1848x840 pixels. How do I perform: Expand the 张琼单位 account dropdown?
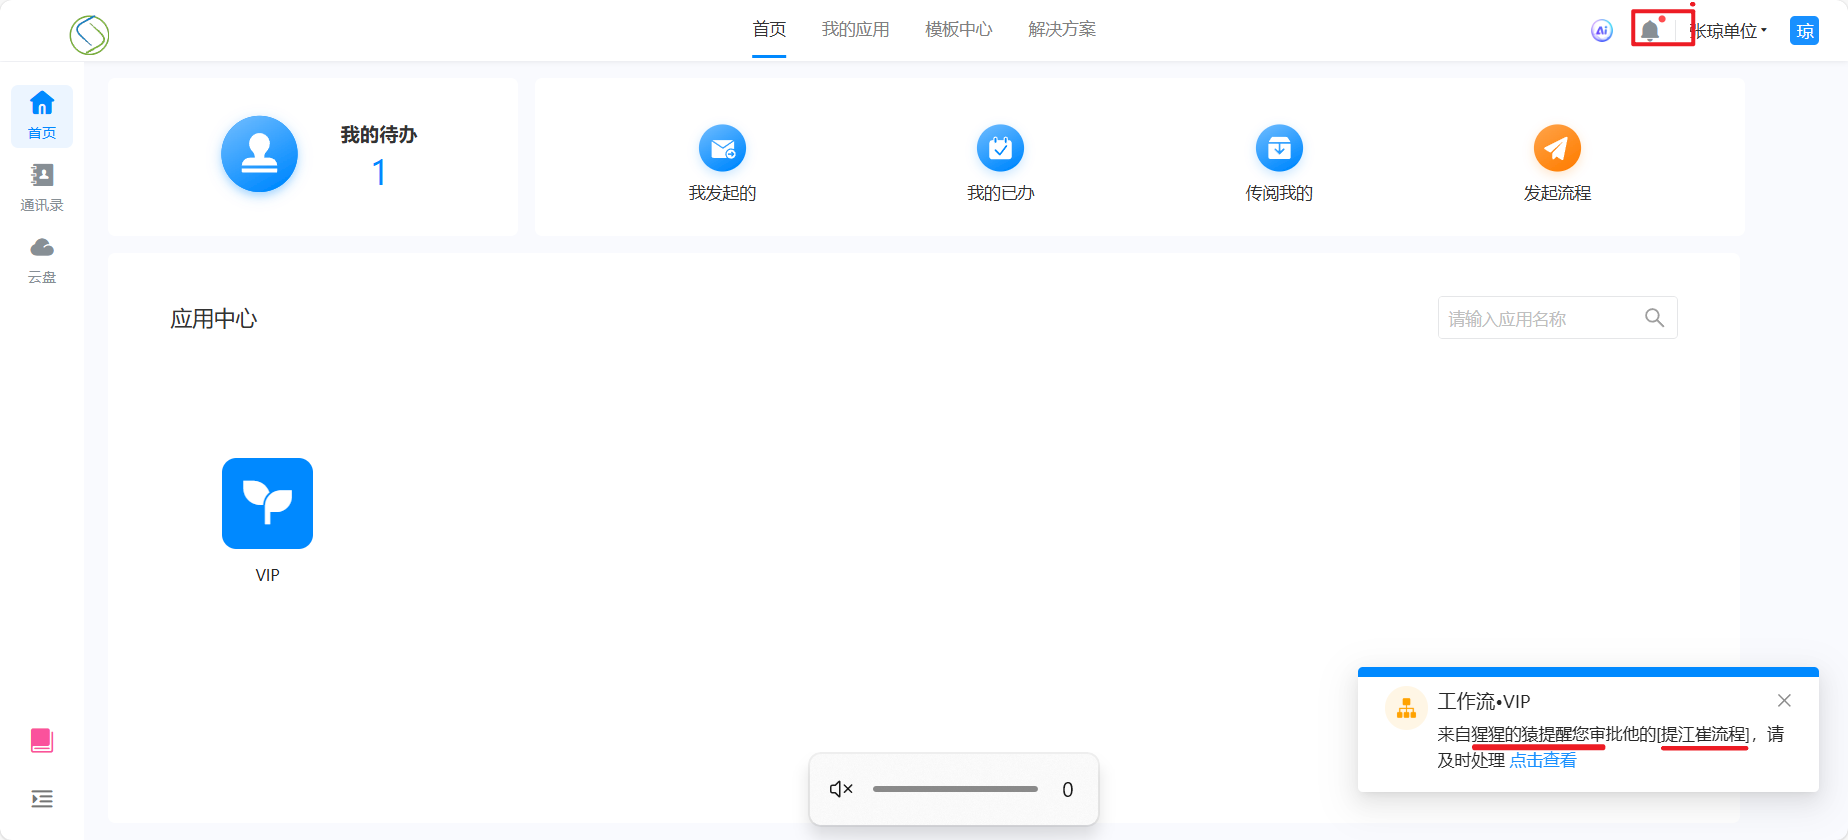tap(1729, 31)
